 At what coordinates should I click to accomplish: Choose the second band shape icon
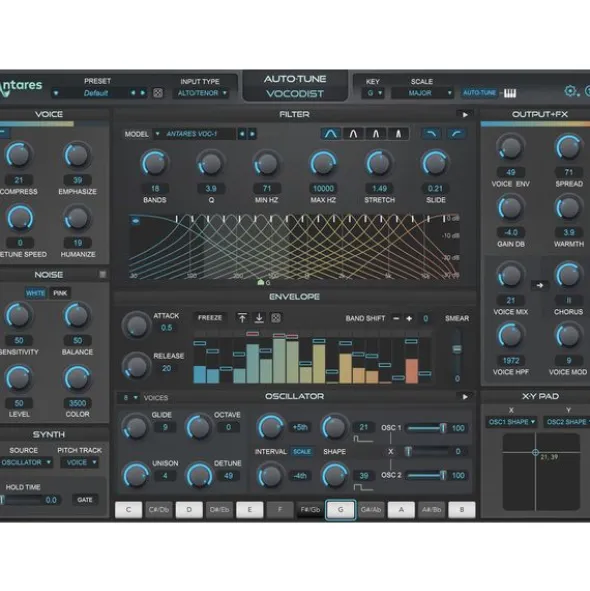pyautogui.click(x=353, y=134)
